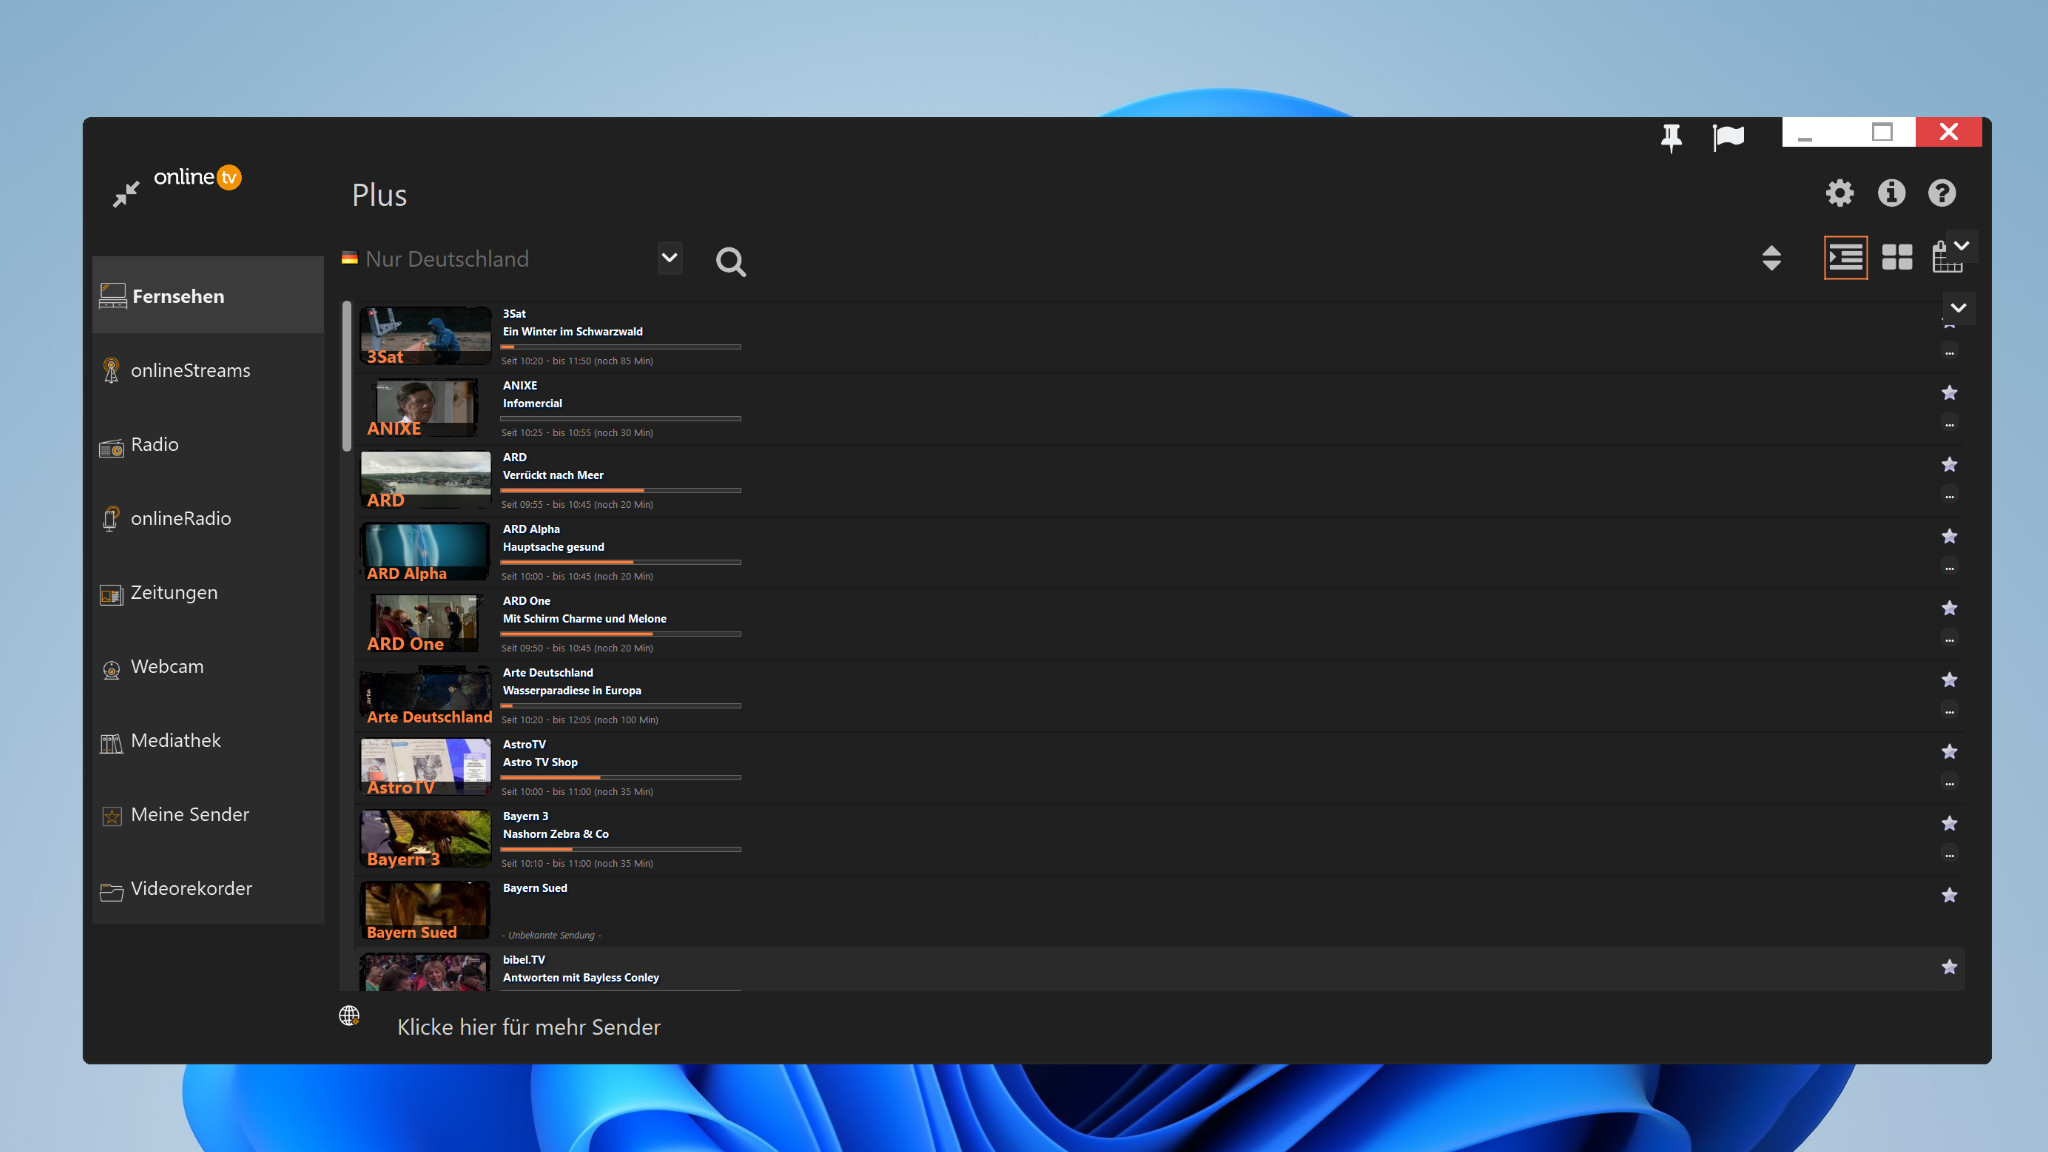Open Webcam section

(x=208, y=666)
